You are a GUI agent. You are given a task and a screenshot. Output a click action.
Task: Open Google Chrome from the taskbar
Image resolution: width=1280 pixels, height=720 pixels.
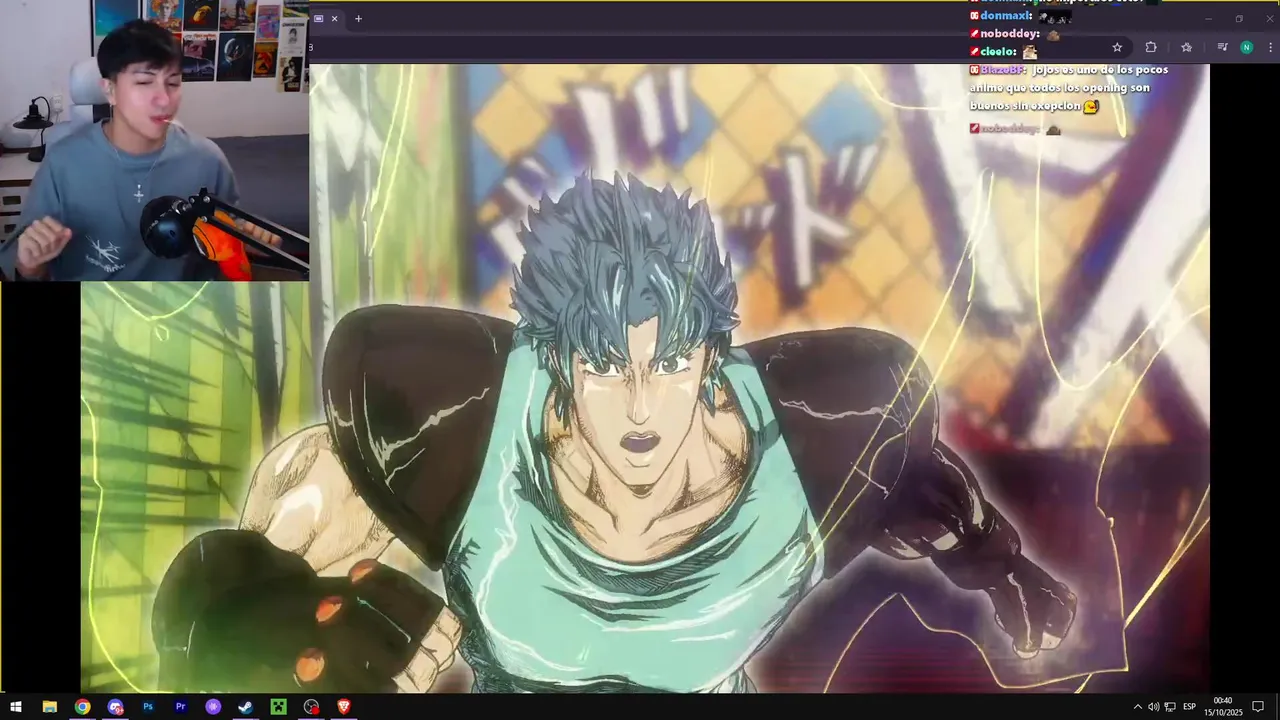click(x=82, y=707)
